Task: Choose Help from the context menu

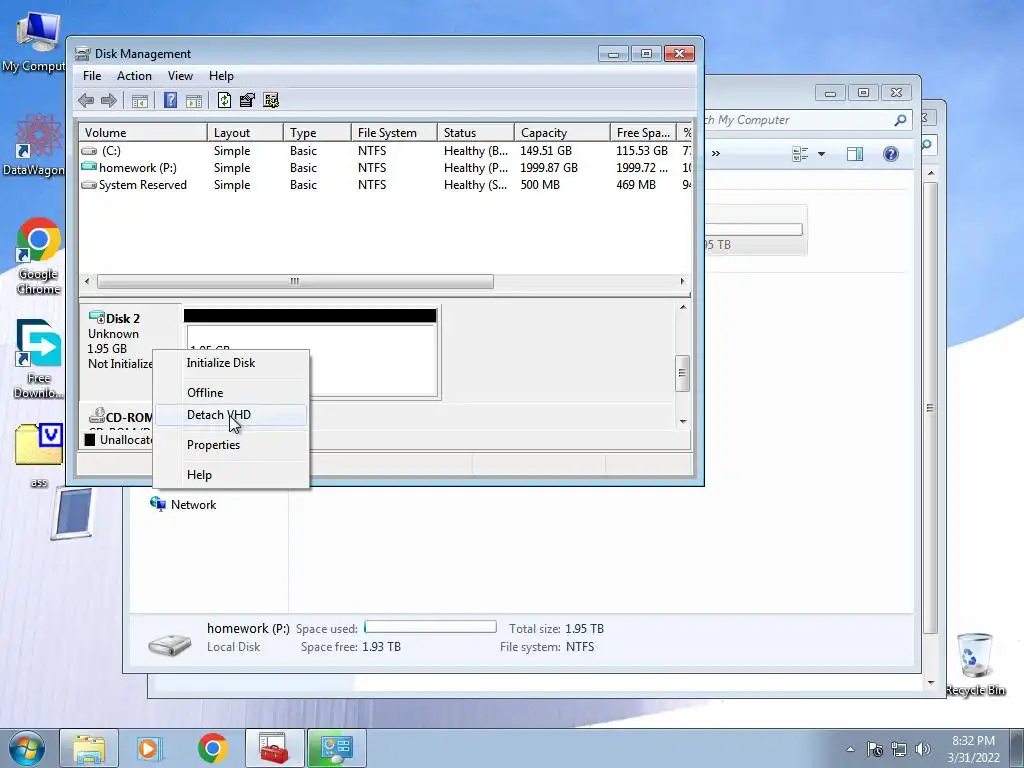Action: coord(231,475)
